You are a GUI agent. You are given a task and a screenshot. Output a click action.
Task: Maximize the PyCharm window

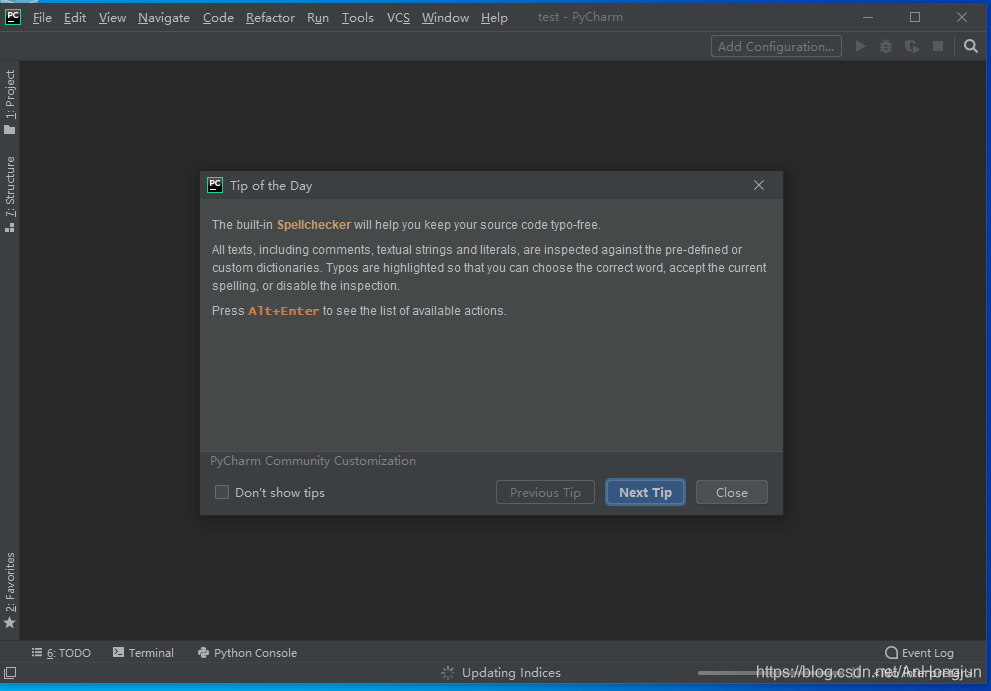click(915, 17)
